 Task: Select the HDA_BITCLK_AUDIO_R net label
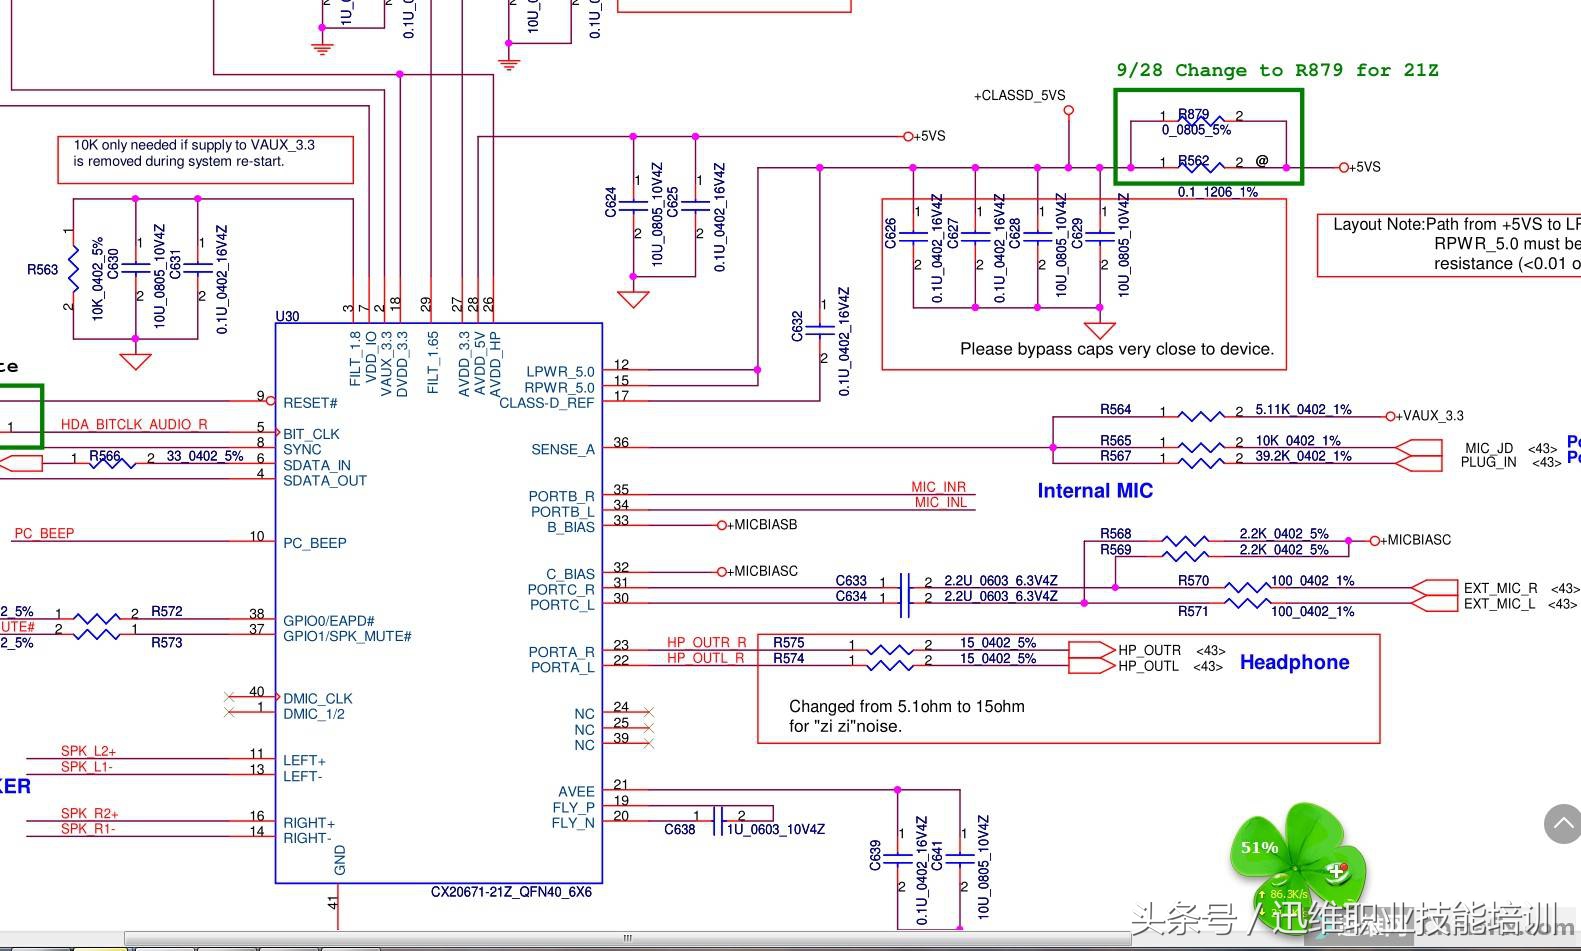134,424
